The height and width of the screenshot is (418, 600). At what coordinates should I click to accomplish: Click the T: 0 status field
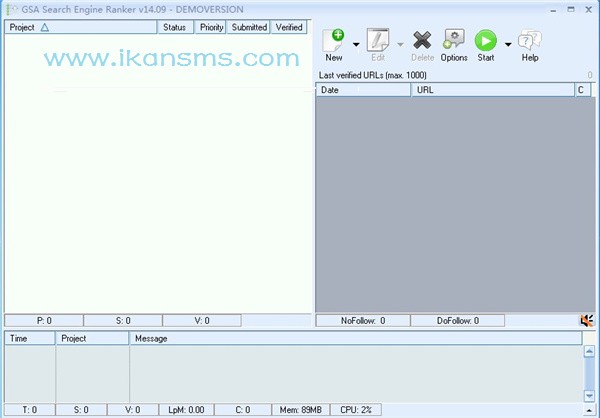[x=30, y=410]
